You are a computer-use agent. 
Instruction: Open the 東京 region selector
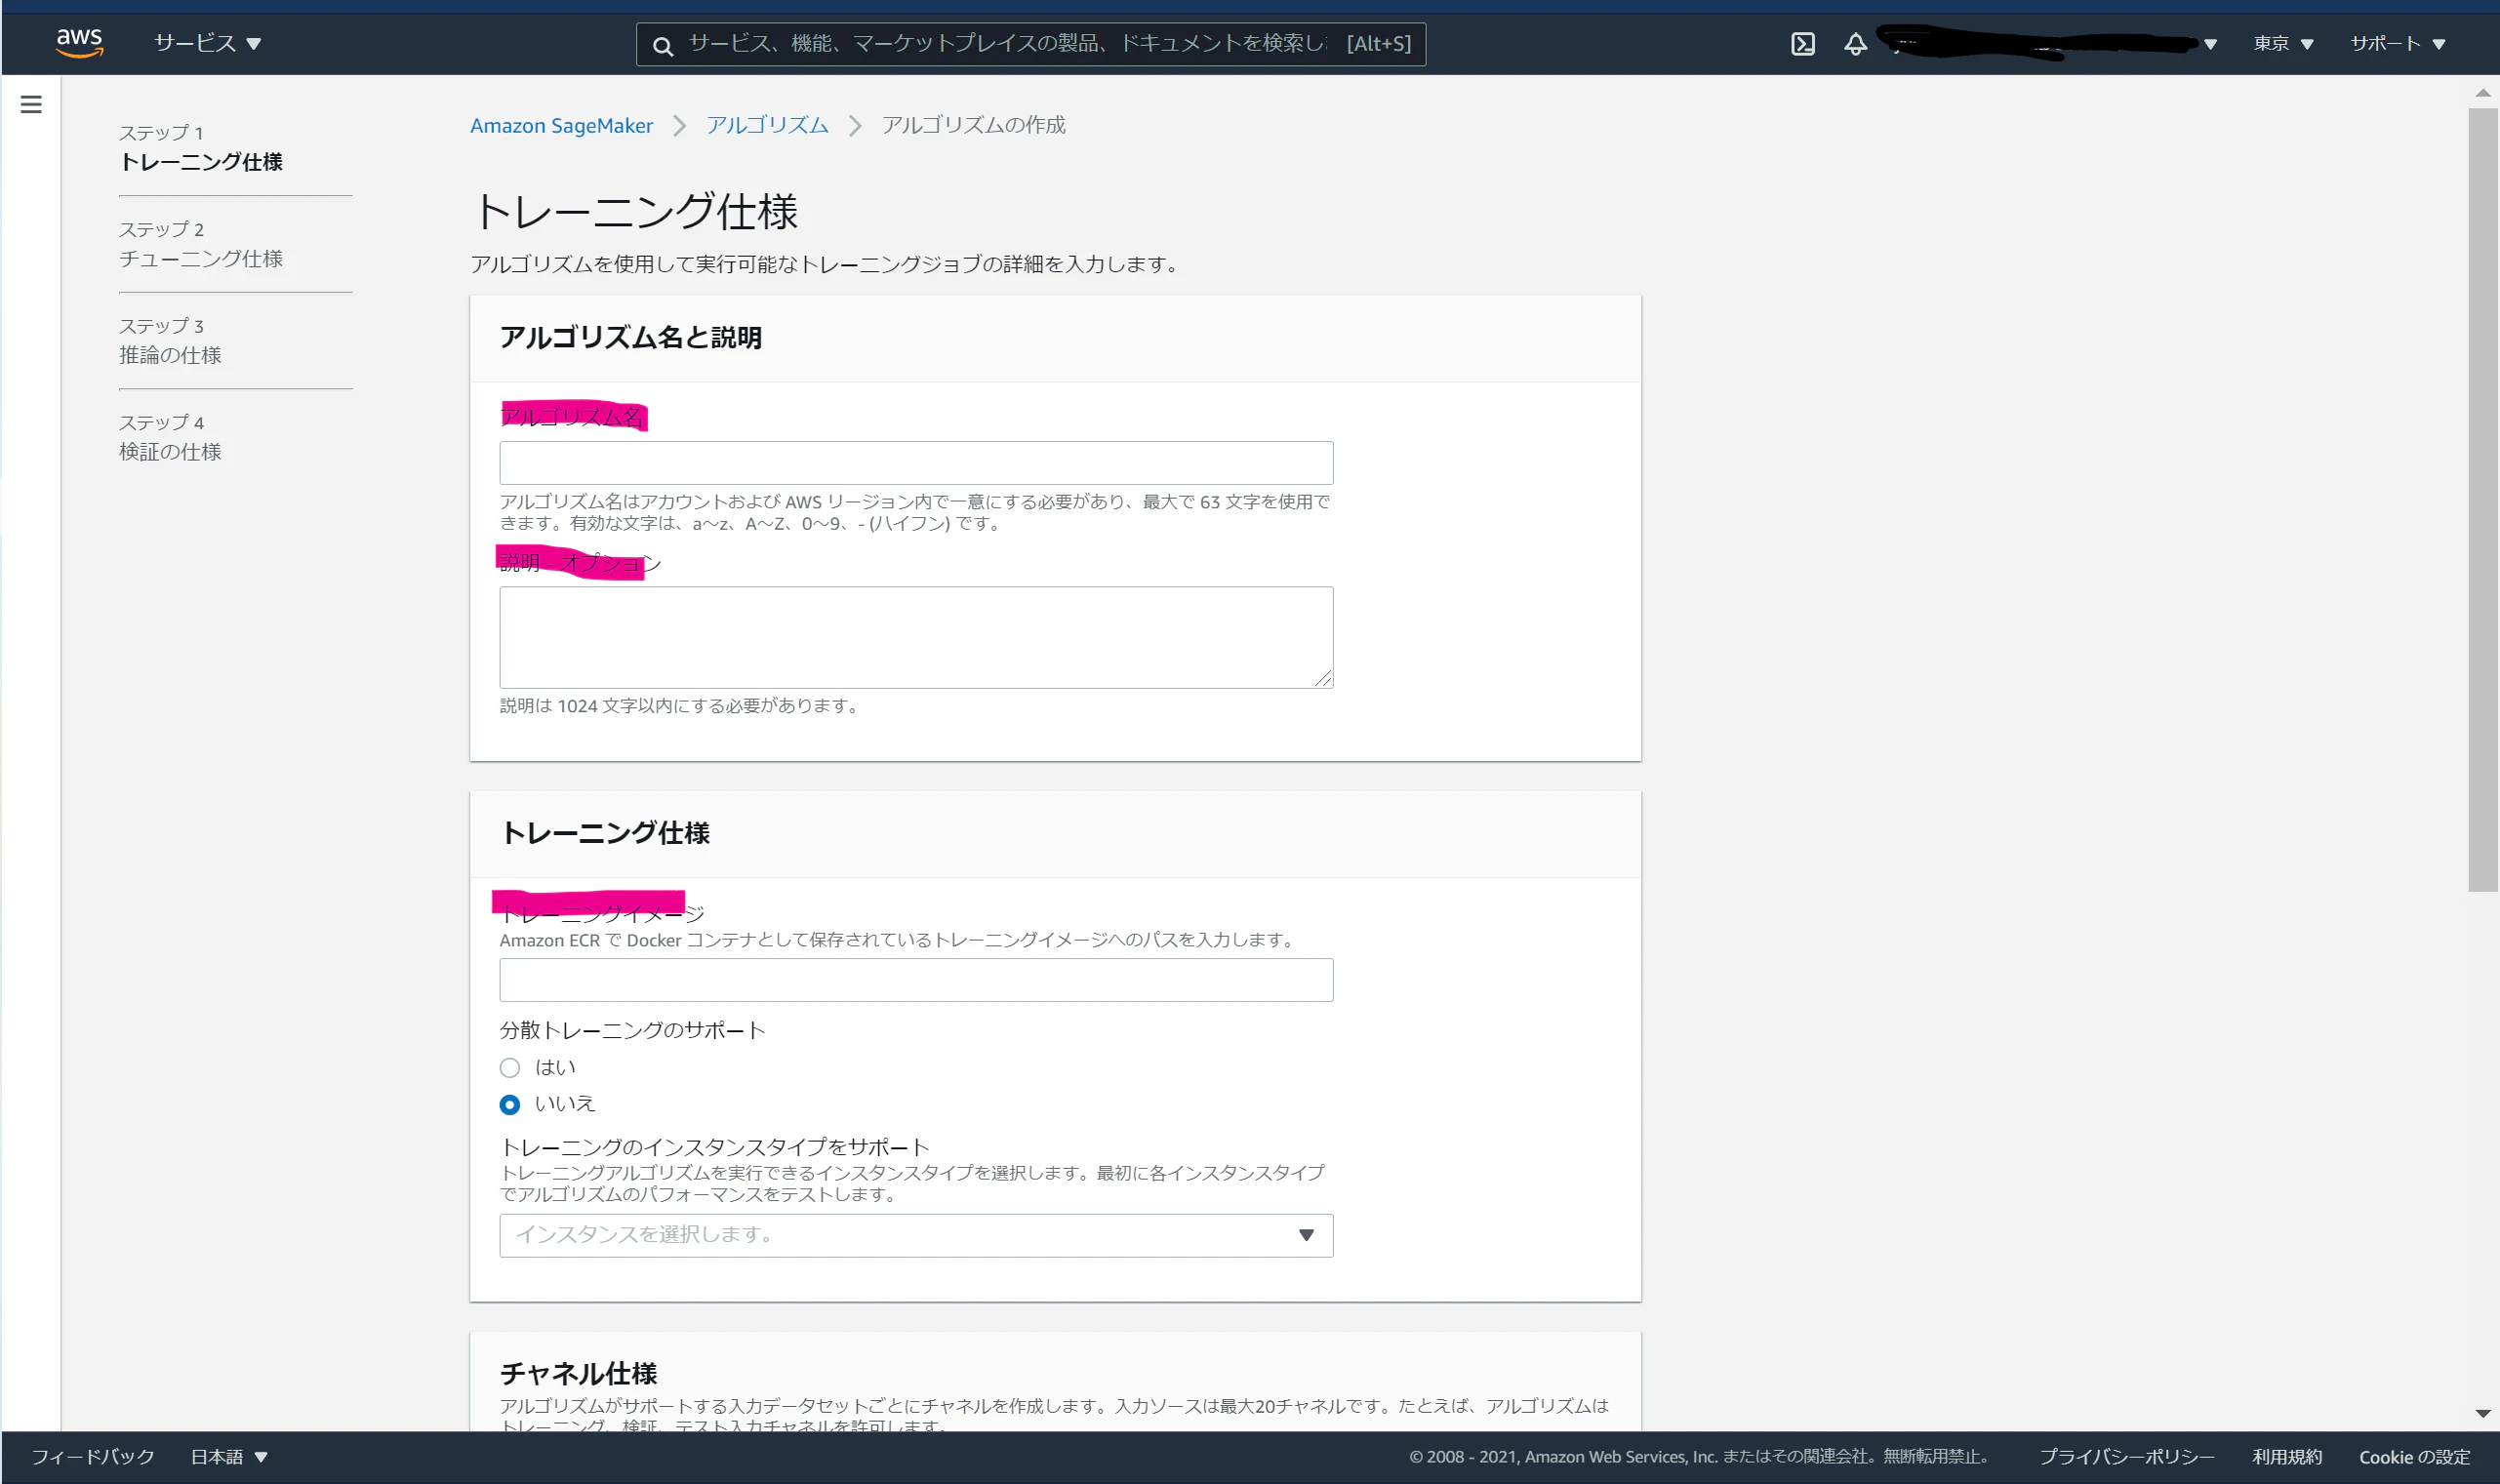point(2283,43)
